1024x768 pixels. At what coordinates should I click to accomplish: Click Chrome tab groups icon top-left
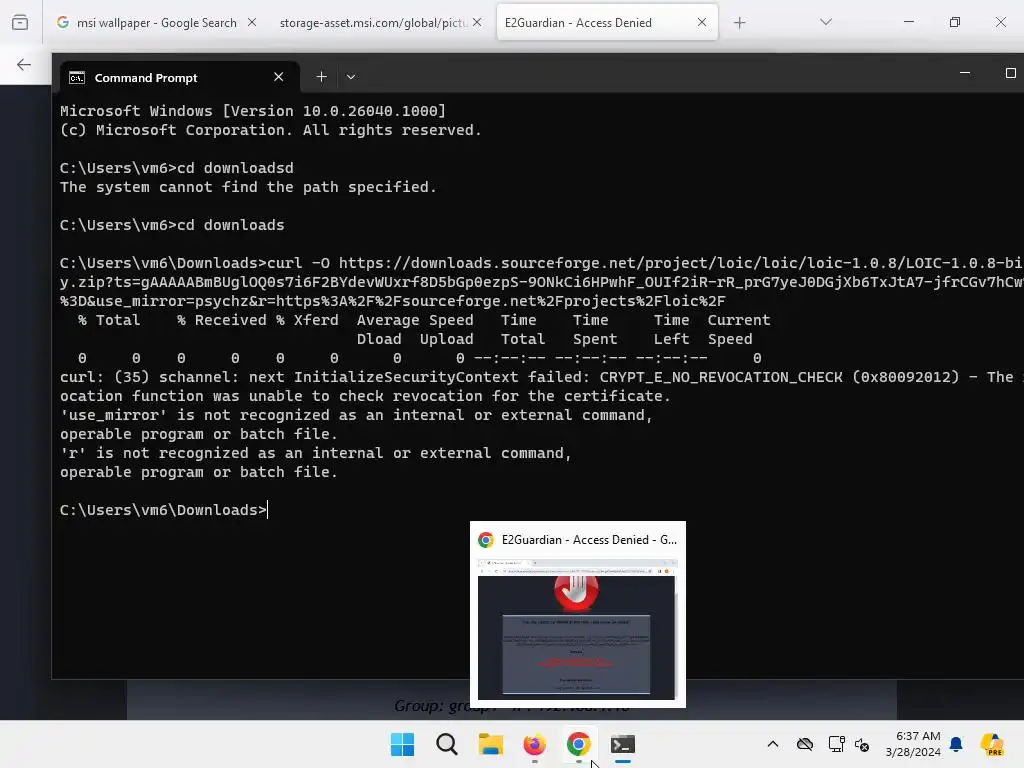pyautogui.click(x=20, y=22)
